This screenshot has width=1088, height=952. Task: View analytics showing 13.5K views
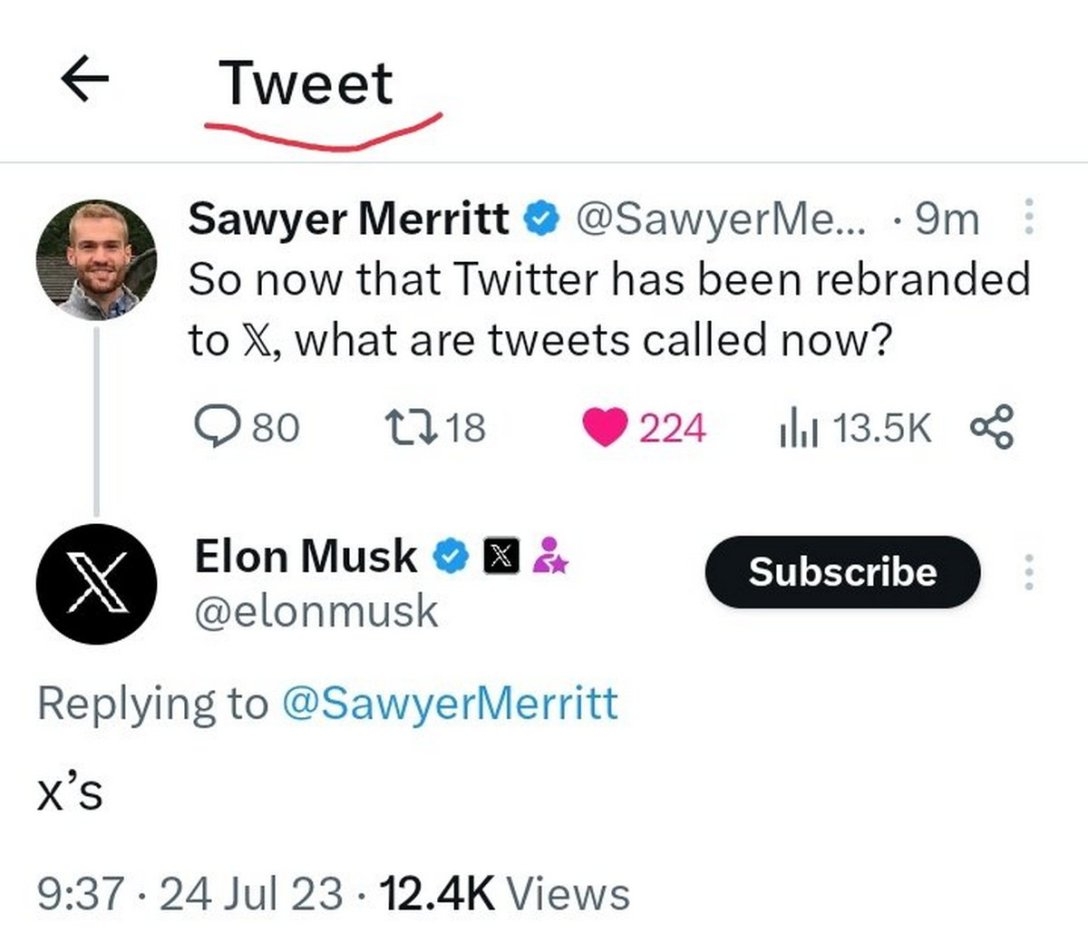coord(794,428)
